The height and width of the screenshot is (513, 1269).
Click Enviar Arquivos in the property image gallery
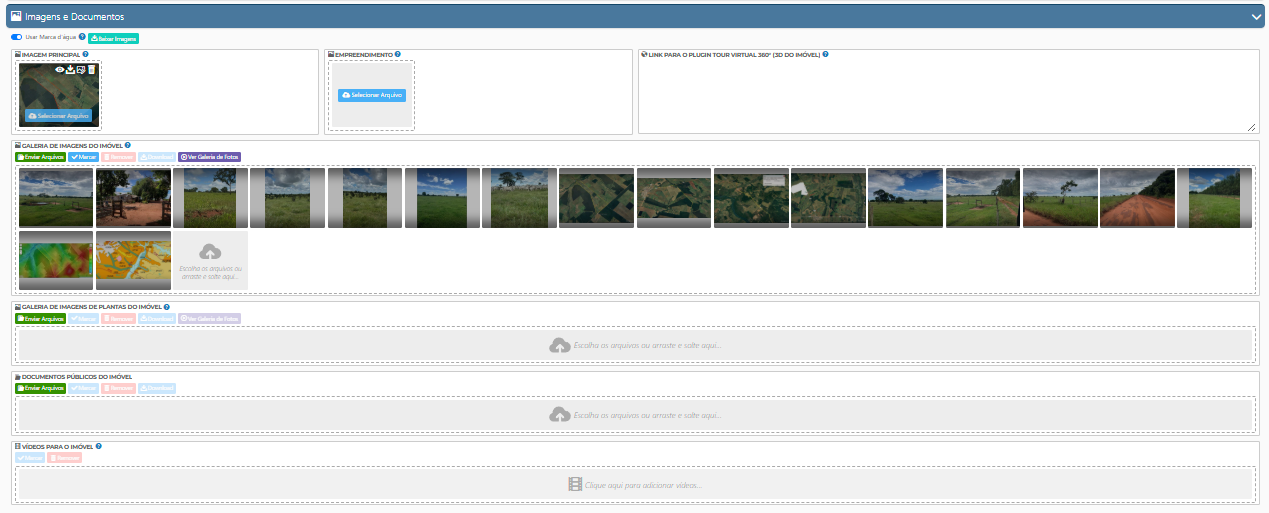pyautogui.click(x=41, y=157)
